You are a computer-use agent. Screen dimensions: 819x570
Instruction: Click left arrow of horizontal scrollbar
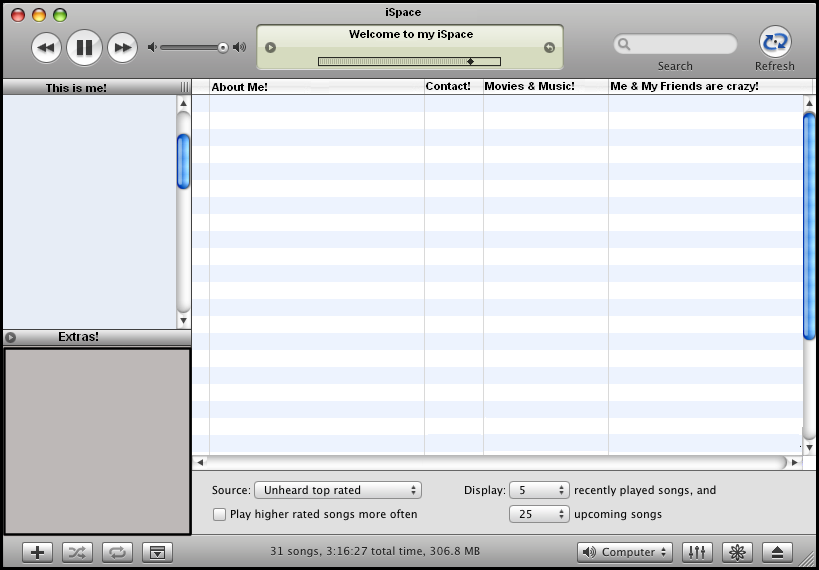point(200,462)
